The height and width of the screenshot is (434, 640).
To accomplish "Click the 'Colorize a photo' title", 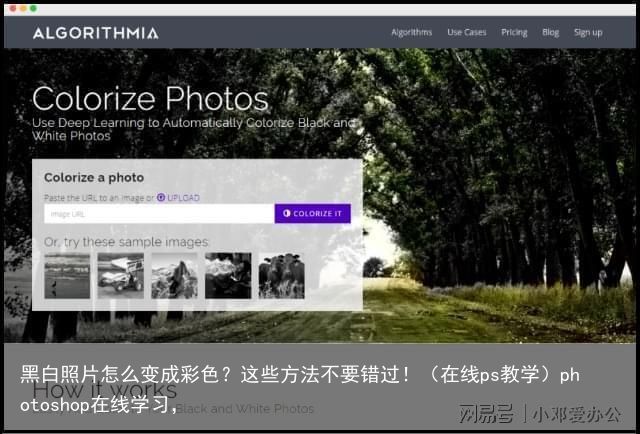I will (94, 178).
